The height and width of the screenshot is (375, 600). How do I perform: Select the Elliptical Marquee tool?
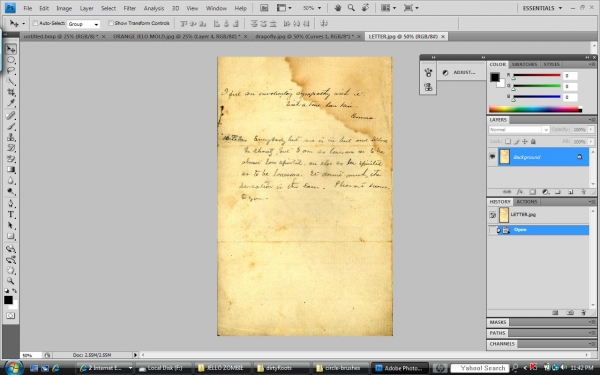pos(11,60)
